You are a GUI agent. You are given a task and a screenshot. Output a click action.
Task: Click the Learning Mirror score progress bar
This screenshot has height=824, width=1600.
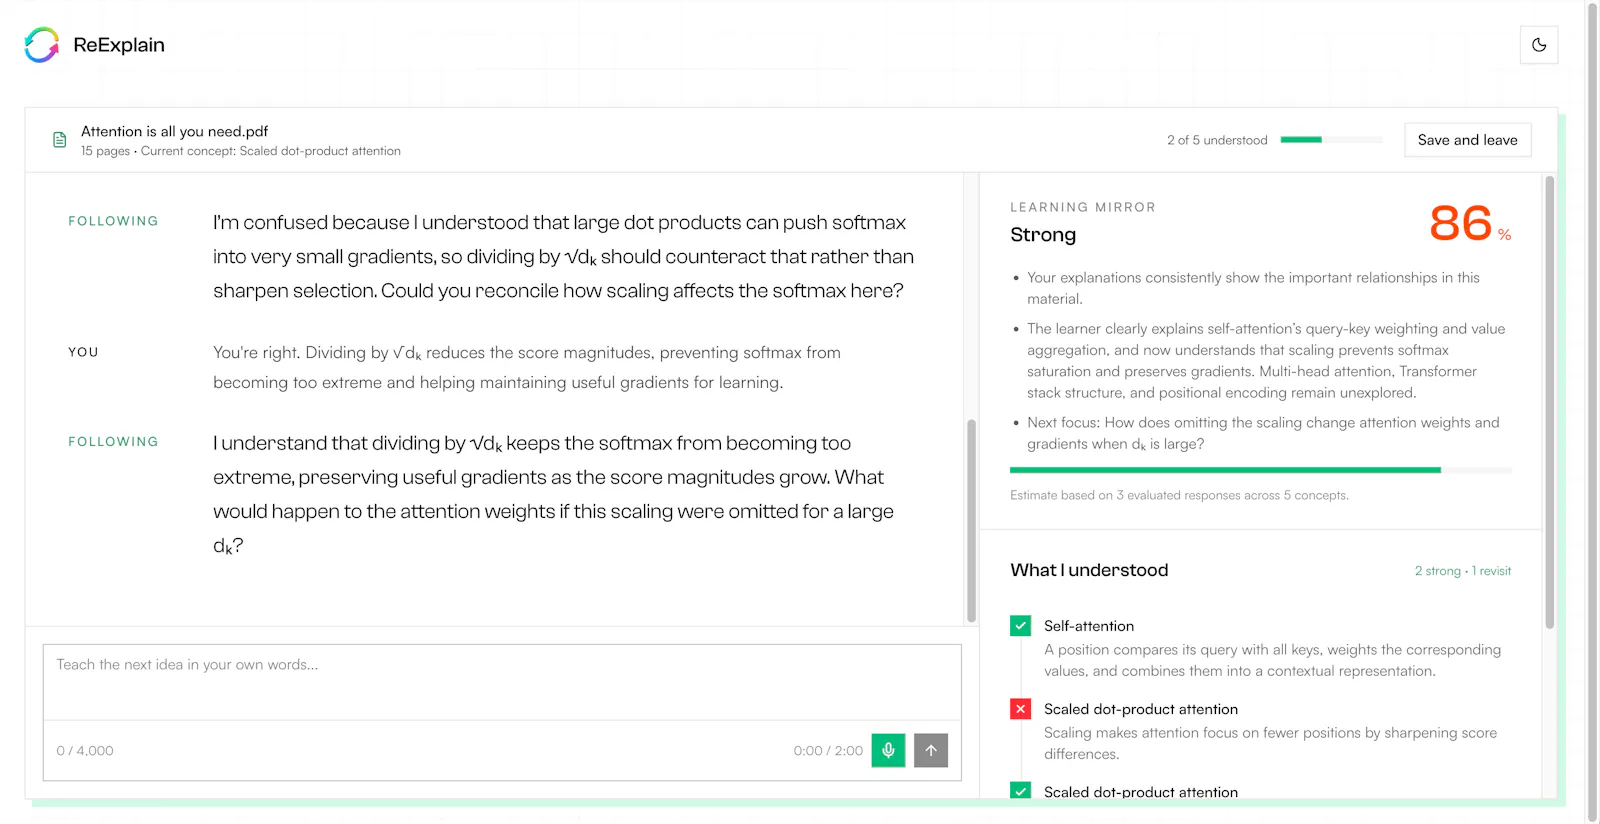tap(1260, 470)
